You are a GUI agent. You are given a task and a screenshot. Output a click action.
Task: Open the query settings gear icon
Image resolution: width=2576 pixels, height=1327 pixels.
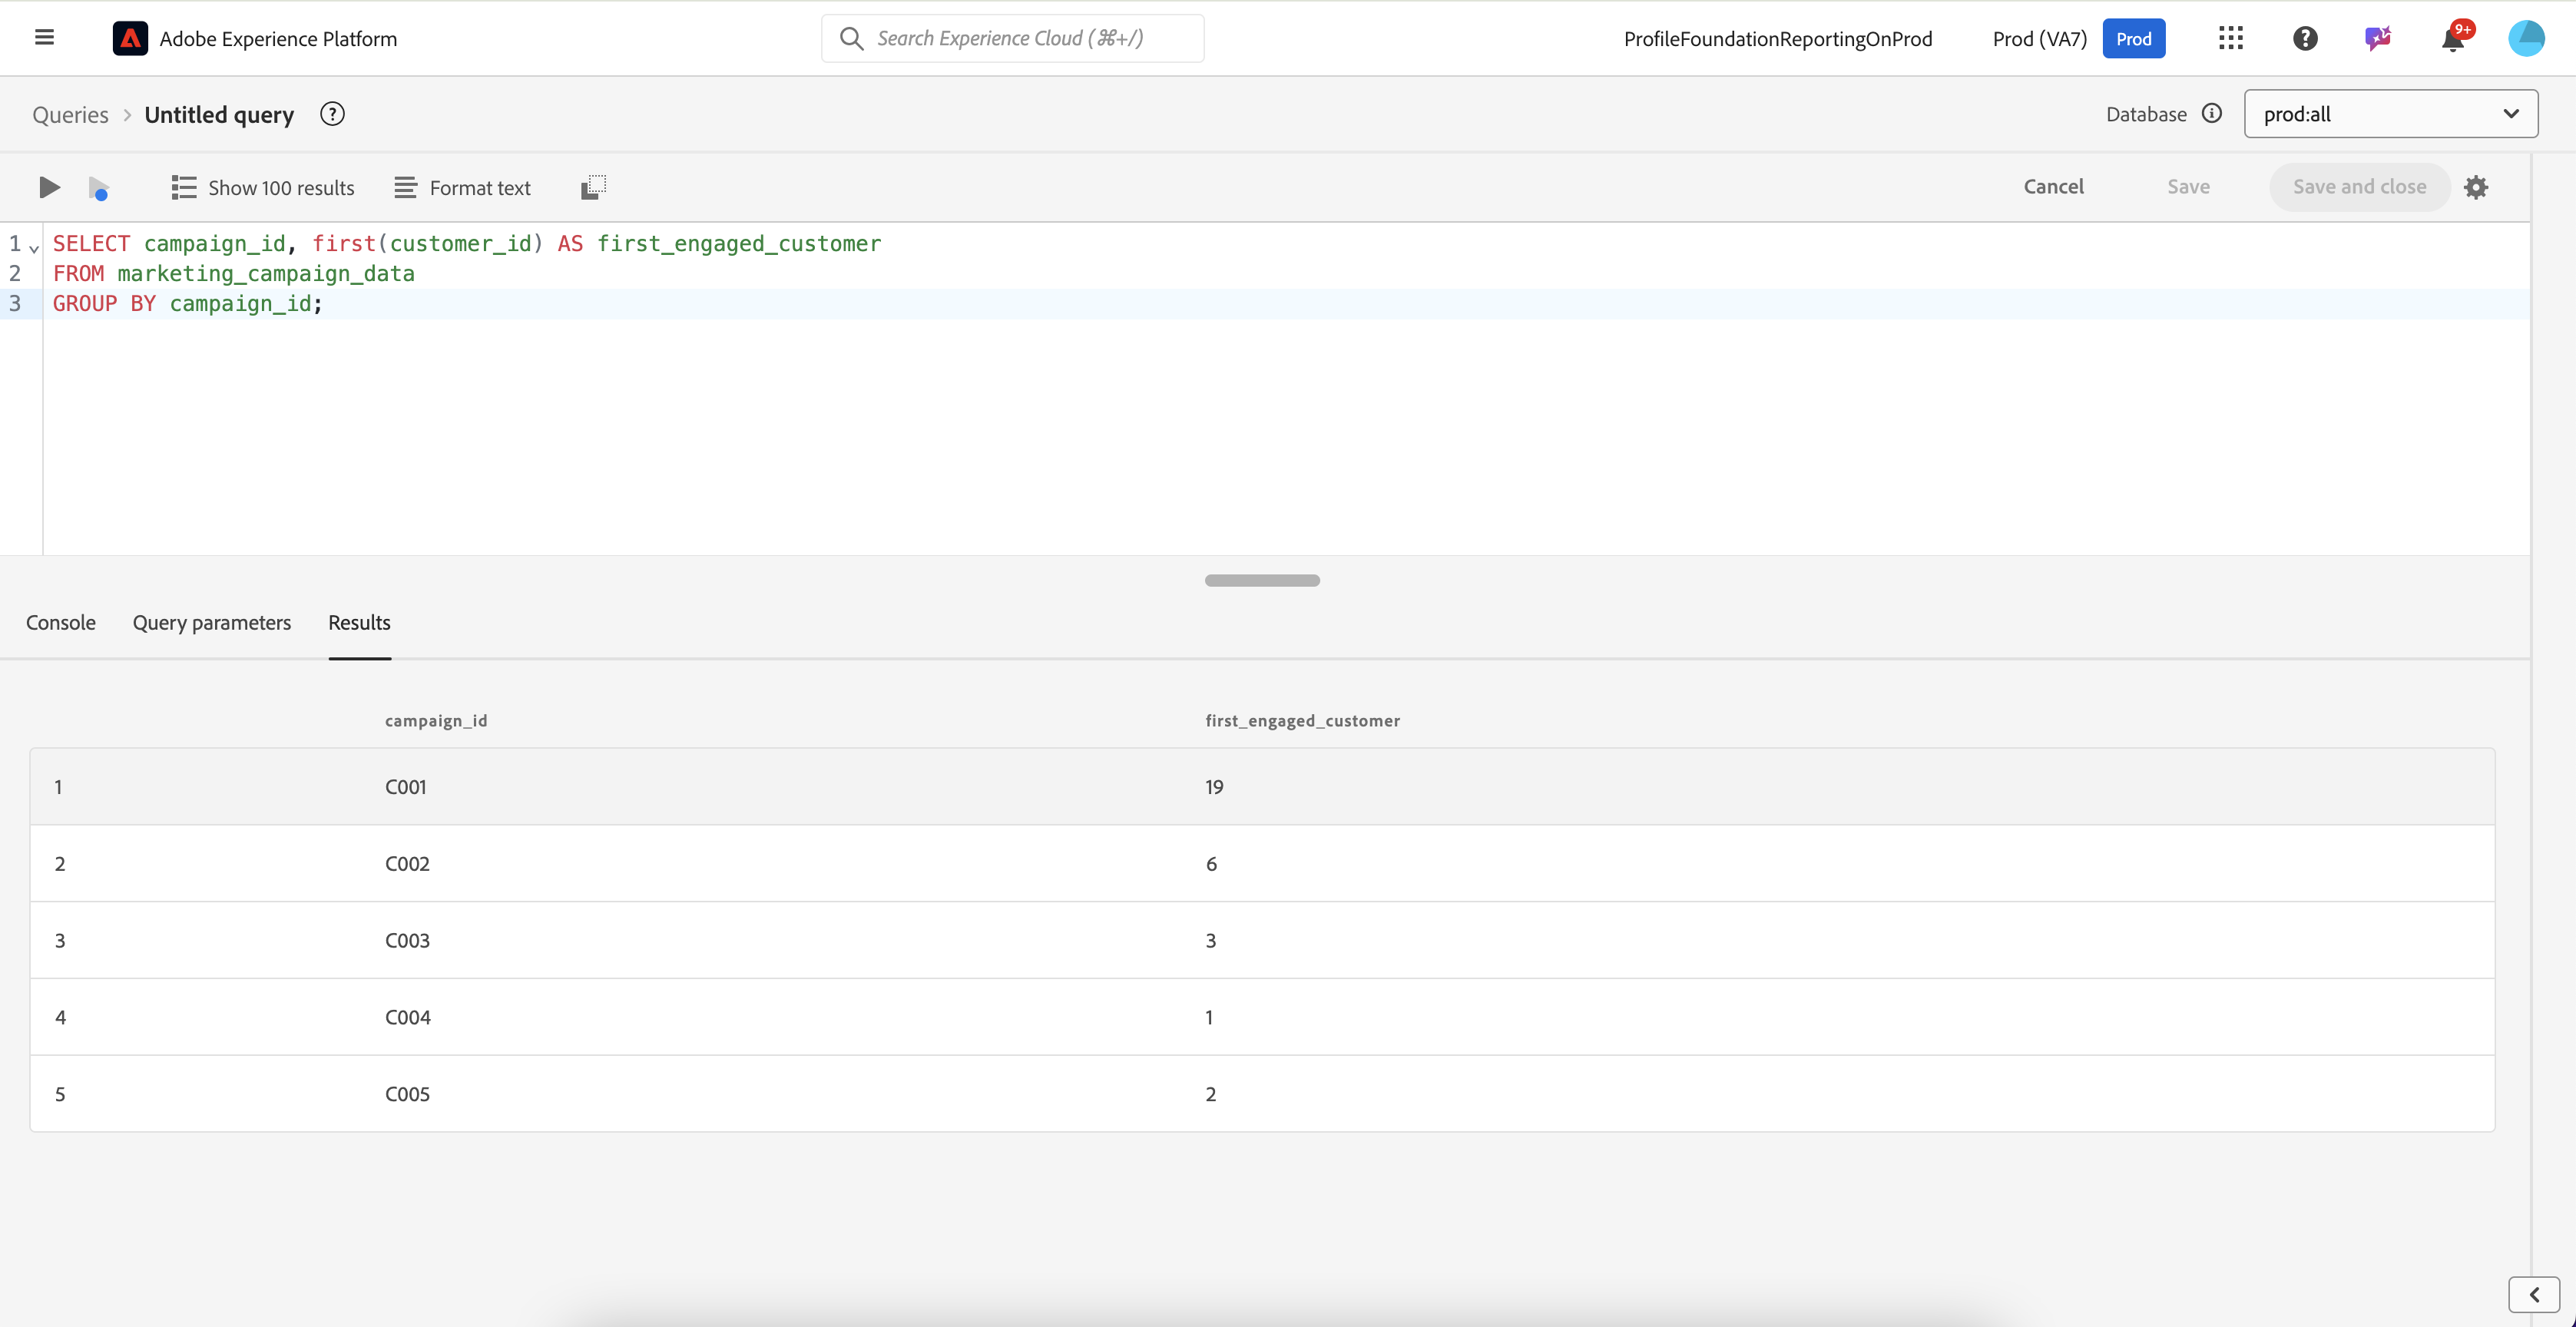coord(2476,187)
